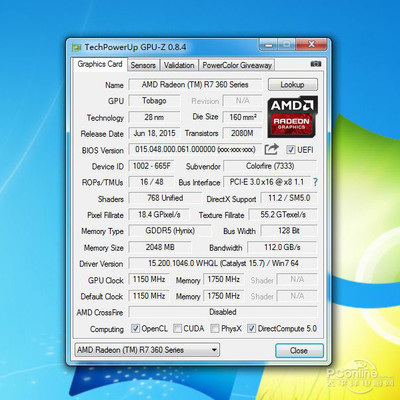Click the Pixel Fillrate field 18.4 GPixel/s
This screenshot has width=400, height=400.
[159, 214]
